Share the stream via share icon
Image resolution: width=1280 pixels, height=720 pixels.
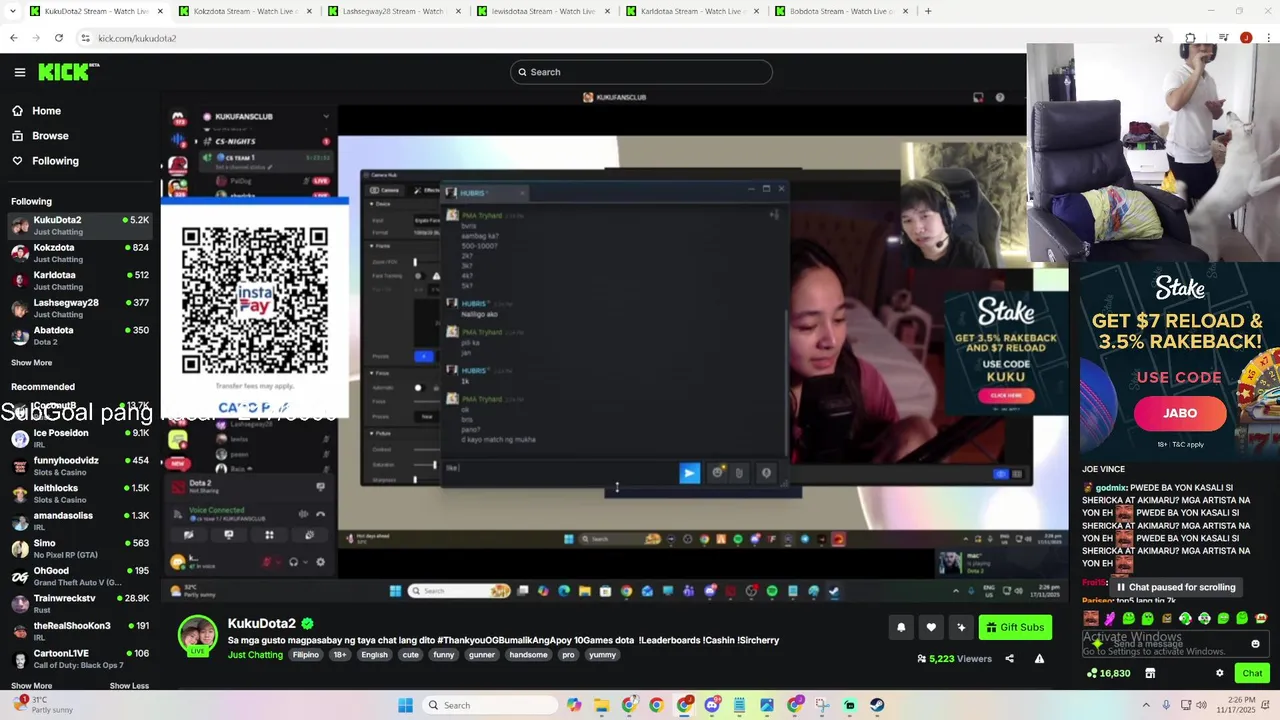pos(1009,659)
